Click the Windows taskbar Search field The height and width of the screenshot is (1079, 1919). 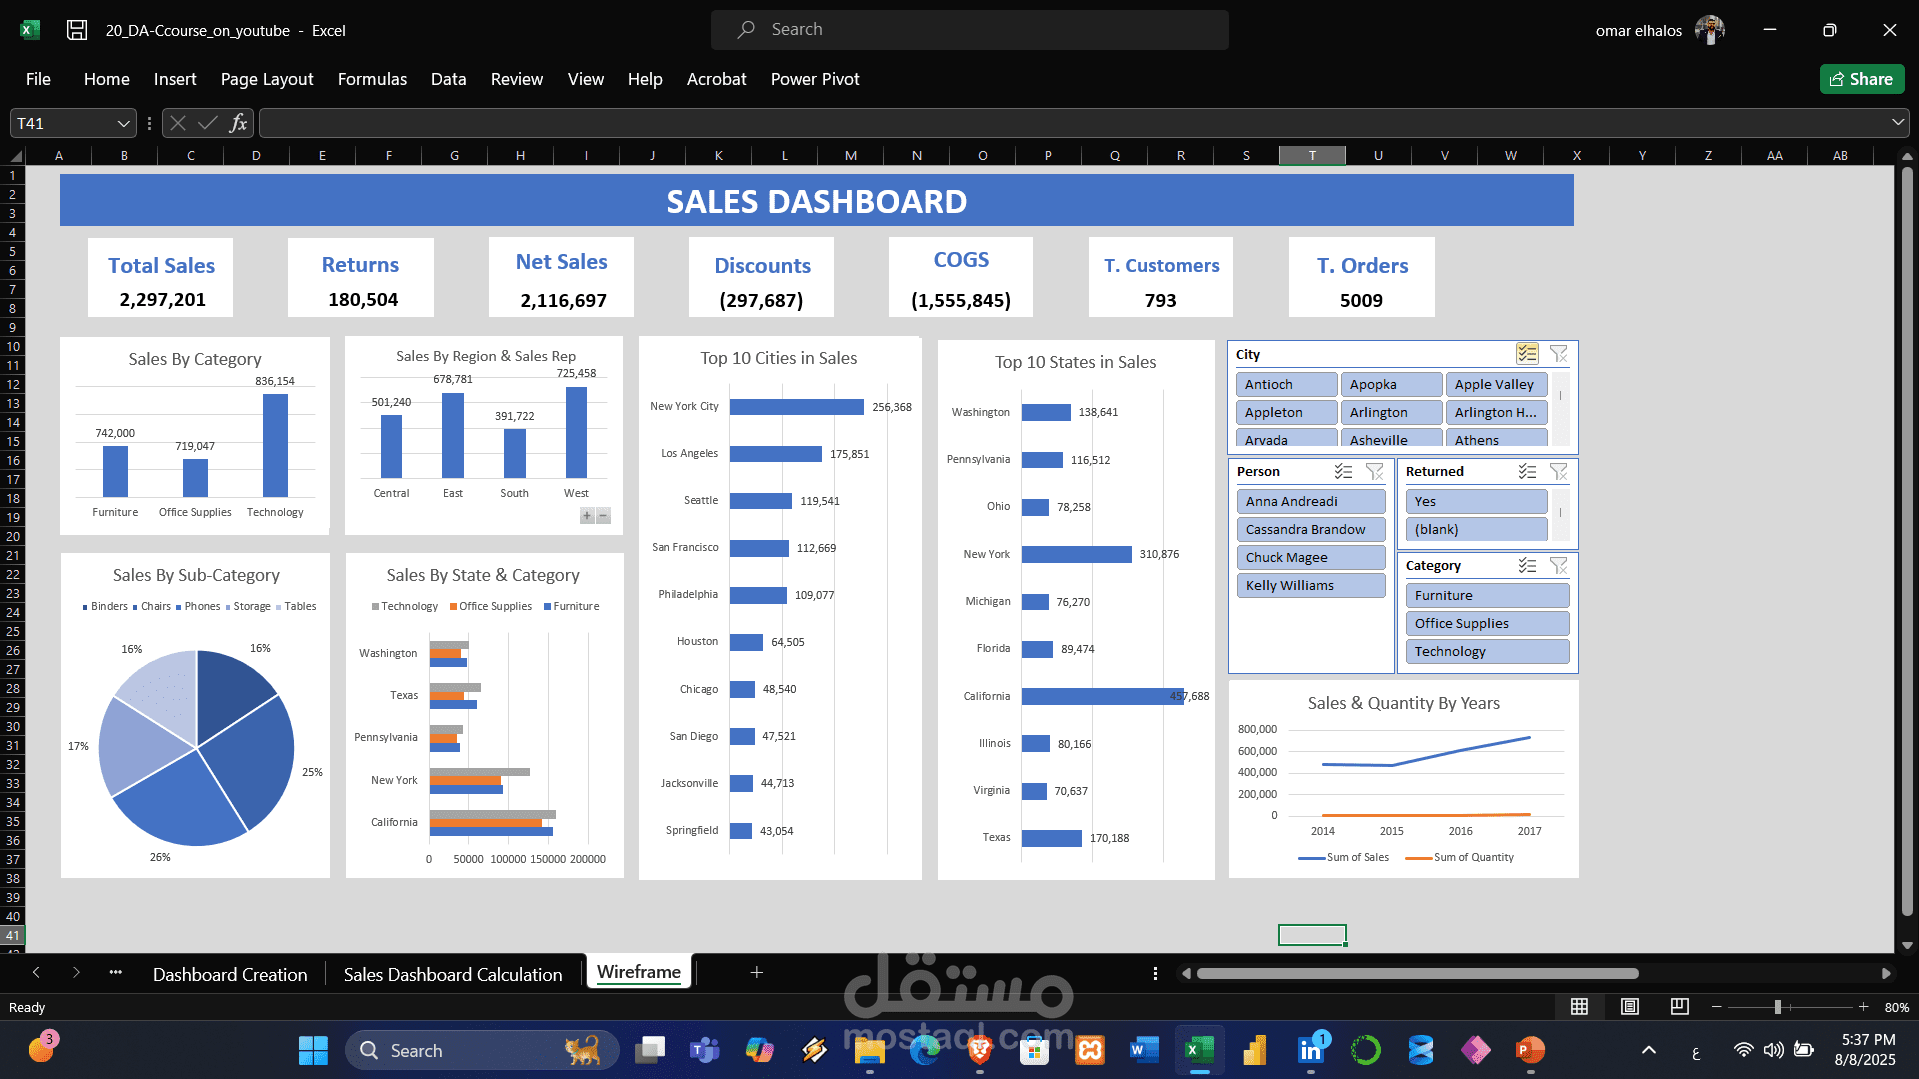481,1050
